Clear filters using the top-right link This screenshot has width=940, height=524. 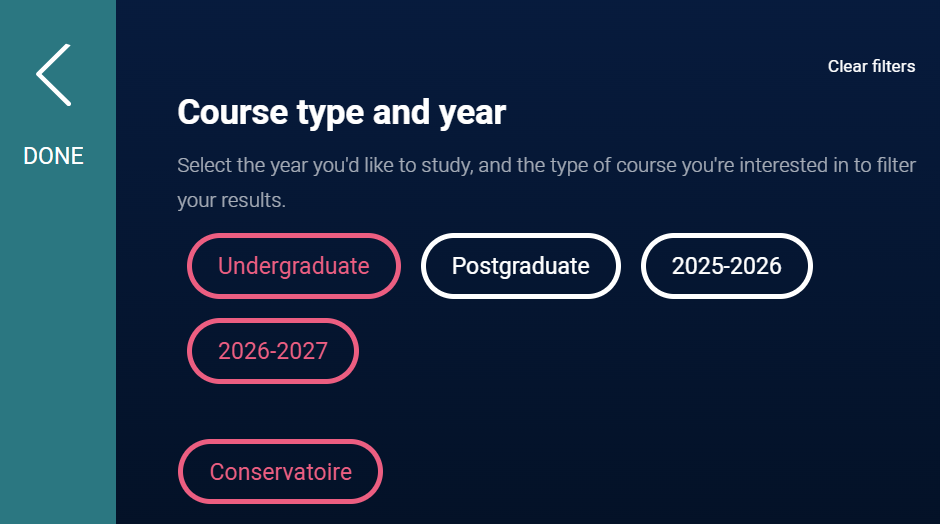[x=871, y=67]
